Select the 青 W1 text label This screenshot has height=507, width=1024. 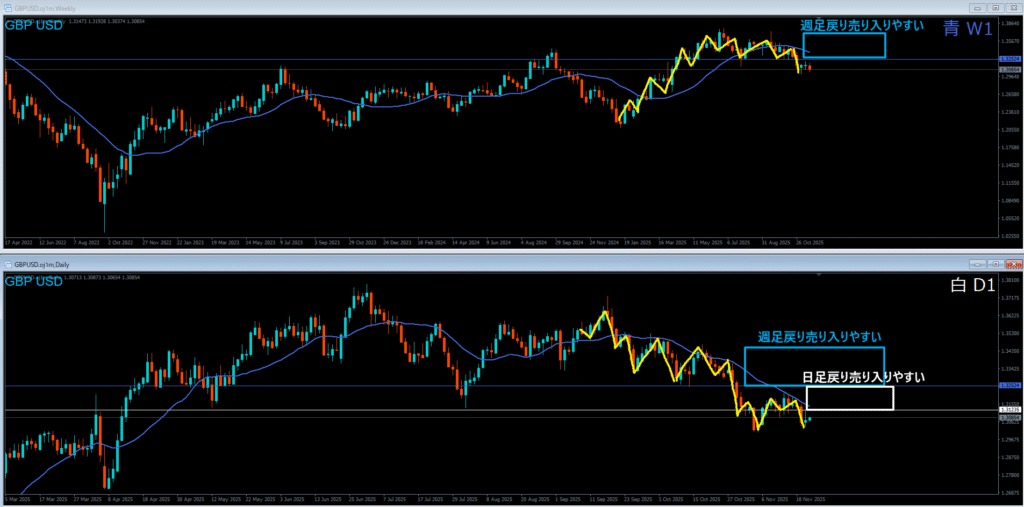(x=966, y=30)
